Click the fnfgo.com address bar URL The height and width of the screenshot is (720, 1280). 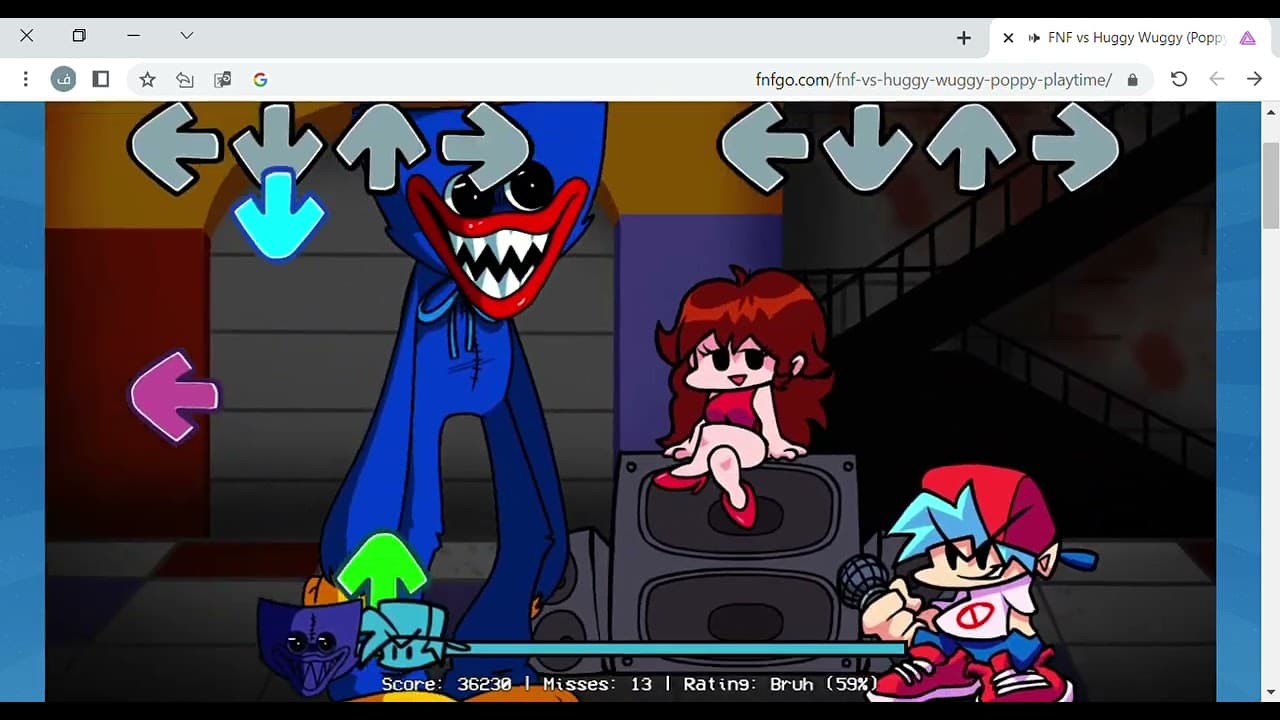point(934,80)
